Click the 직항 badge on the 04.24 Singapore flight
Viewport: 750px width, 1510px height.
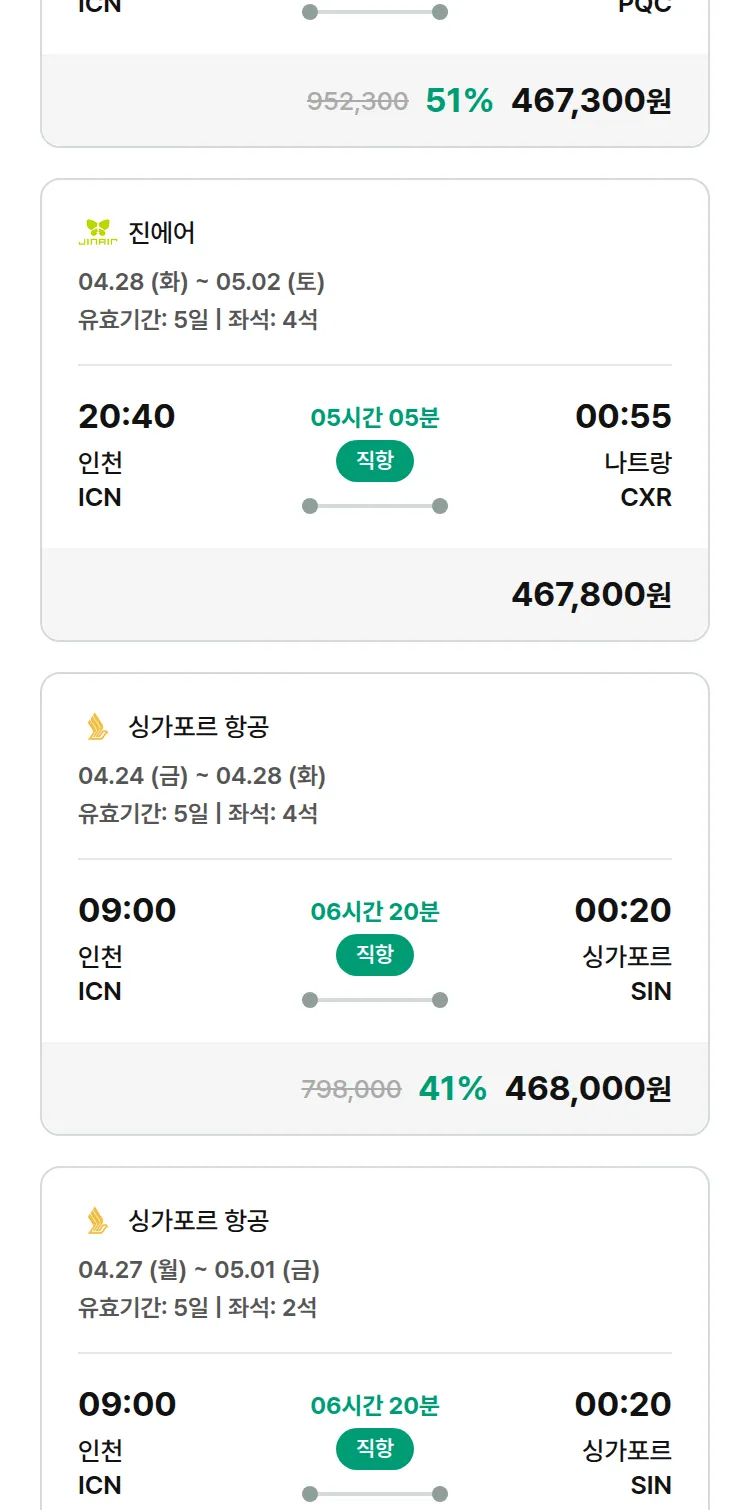tap(374, 955)
